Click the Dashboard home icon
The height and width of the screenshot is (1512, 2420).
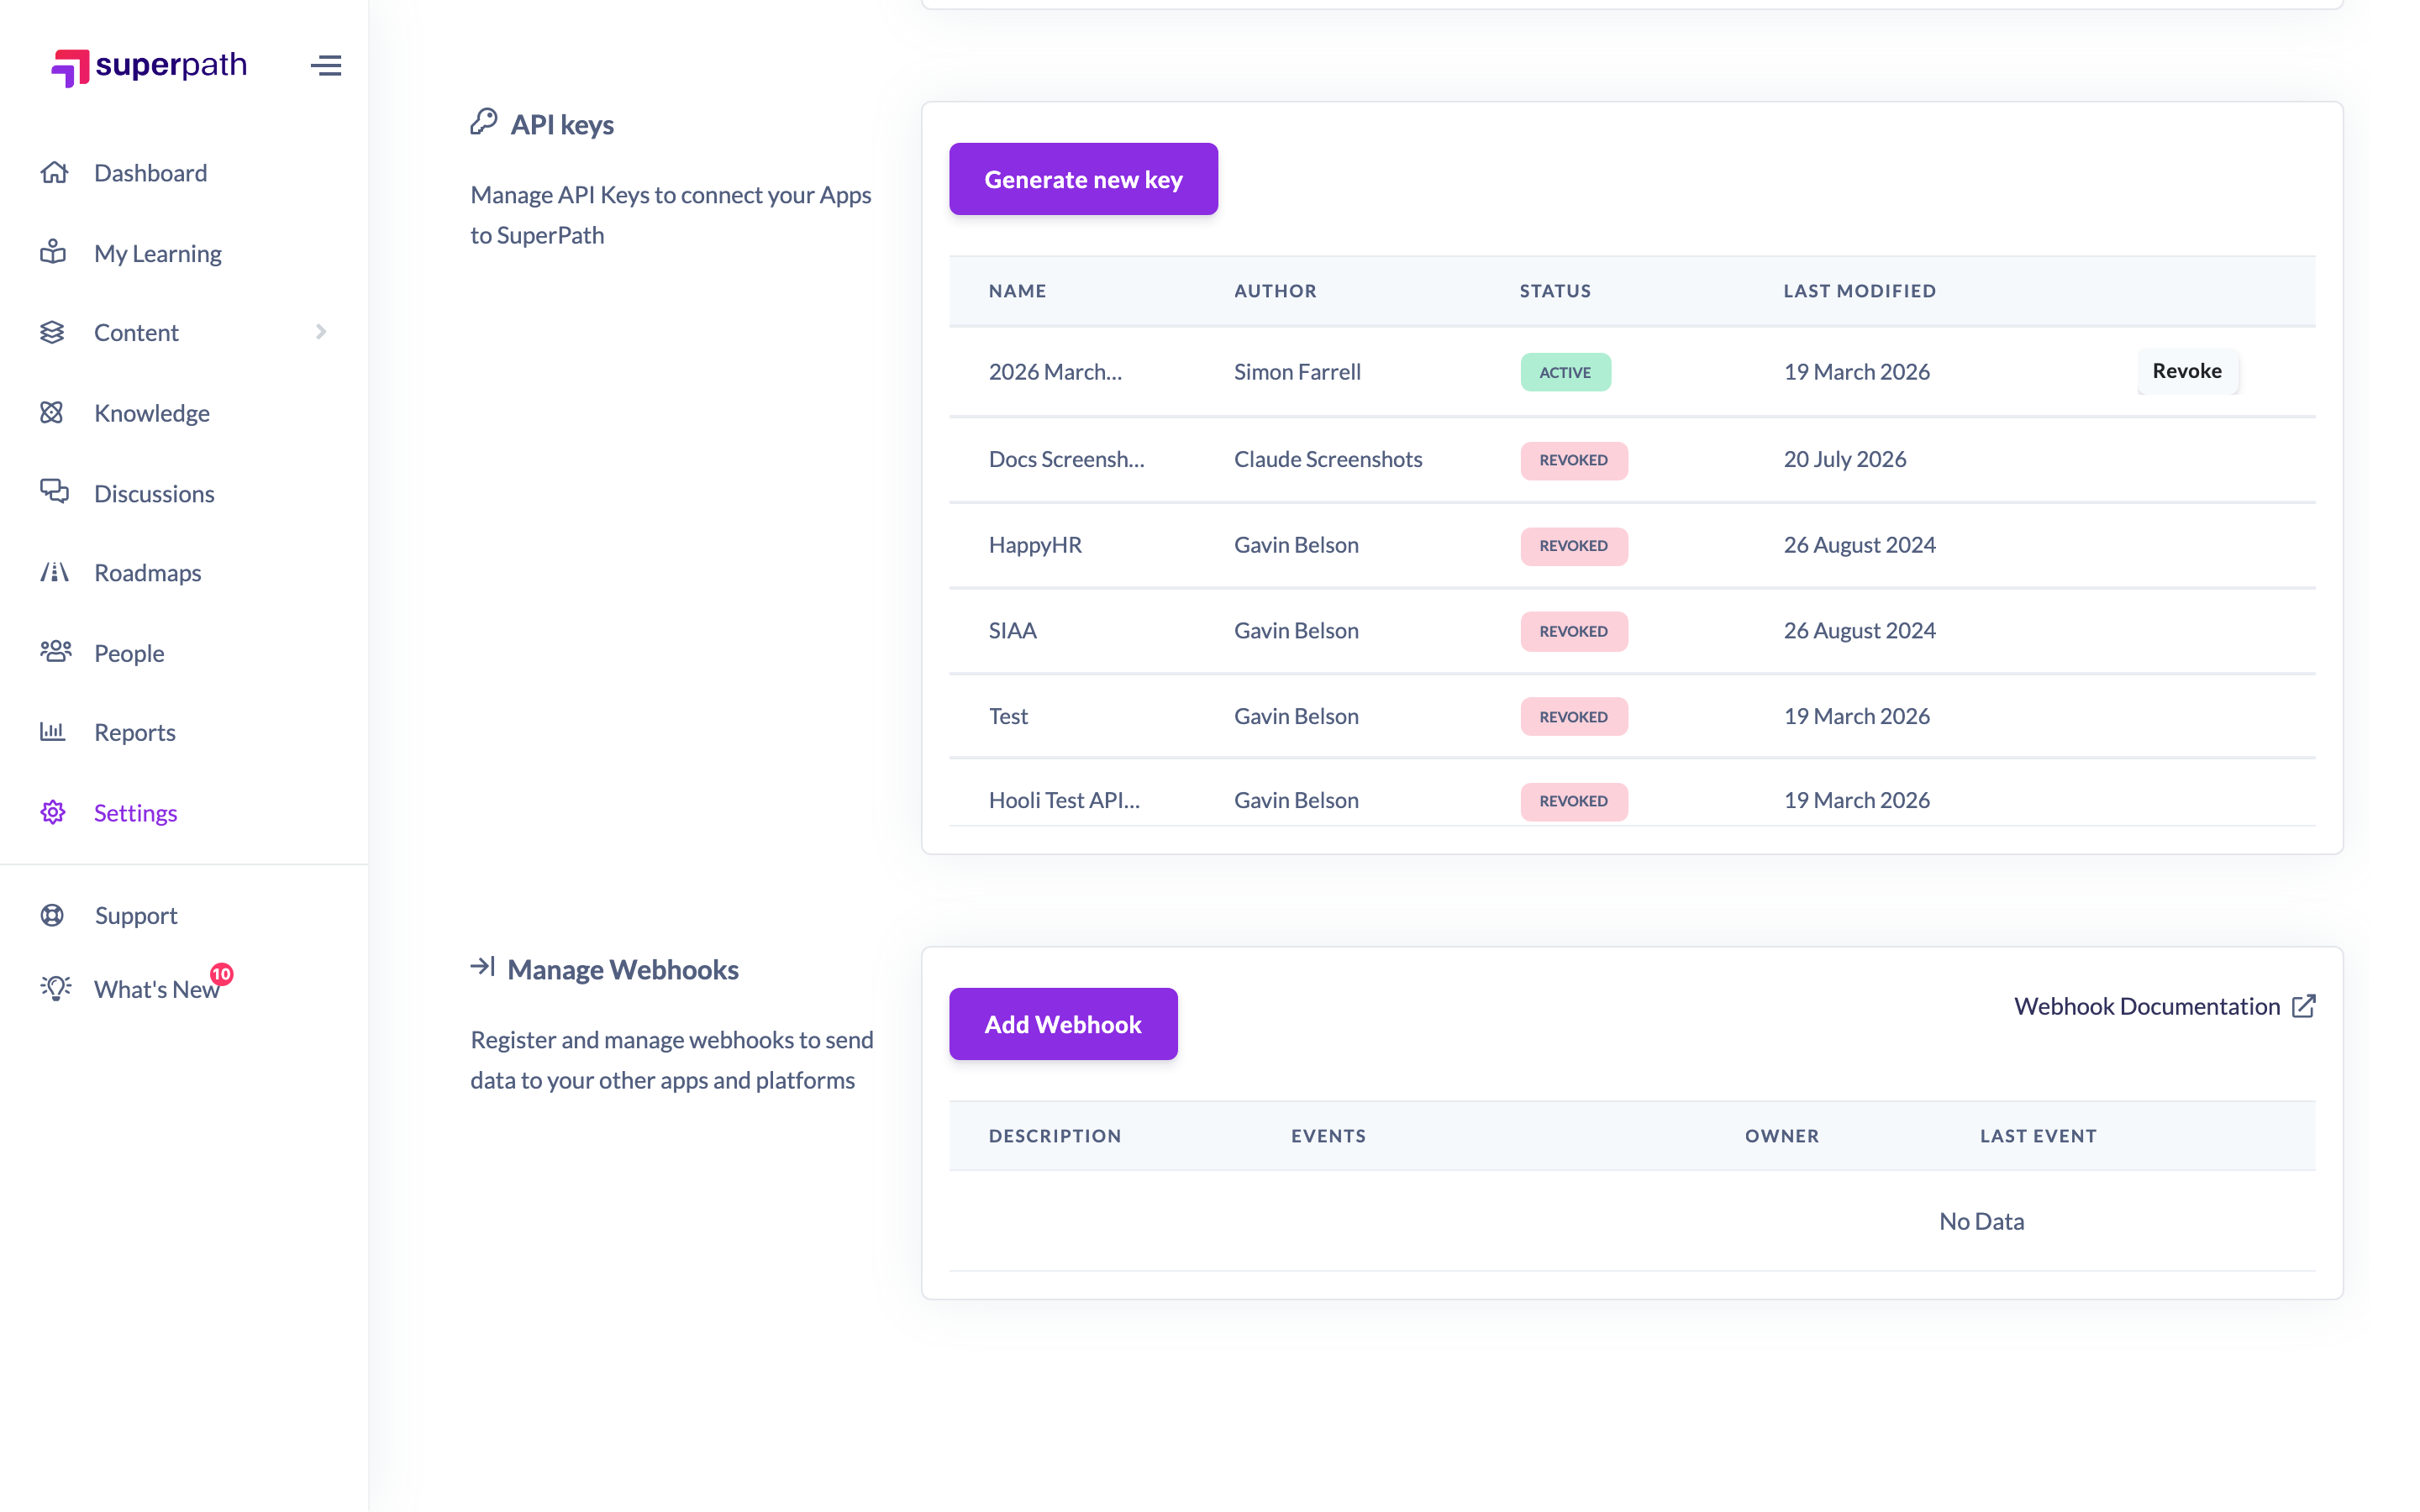point(54,172)
